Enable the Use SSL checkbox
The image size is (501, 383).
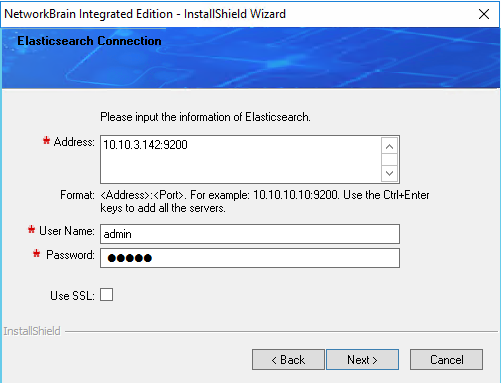pyautogui.click(x=107, y=295)
